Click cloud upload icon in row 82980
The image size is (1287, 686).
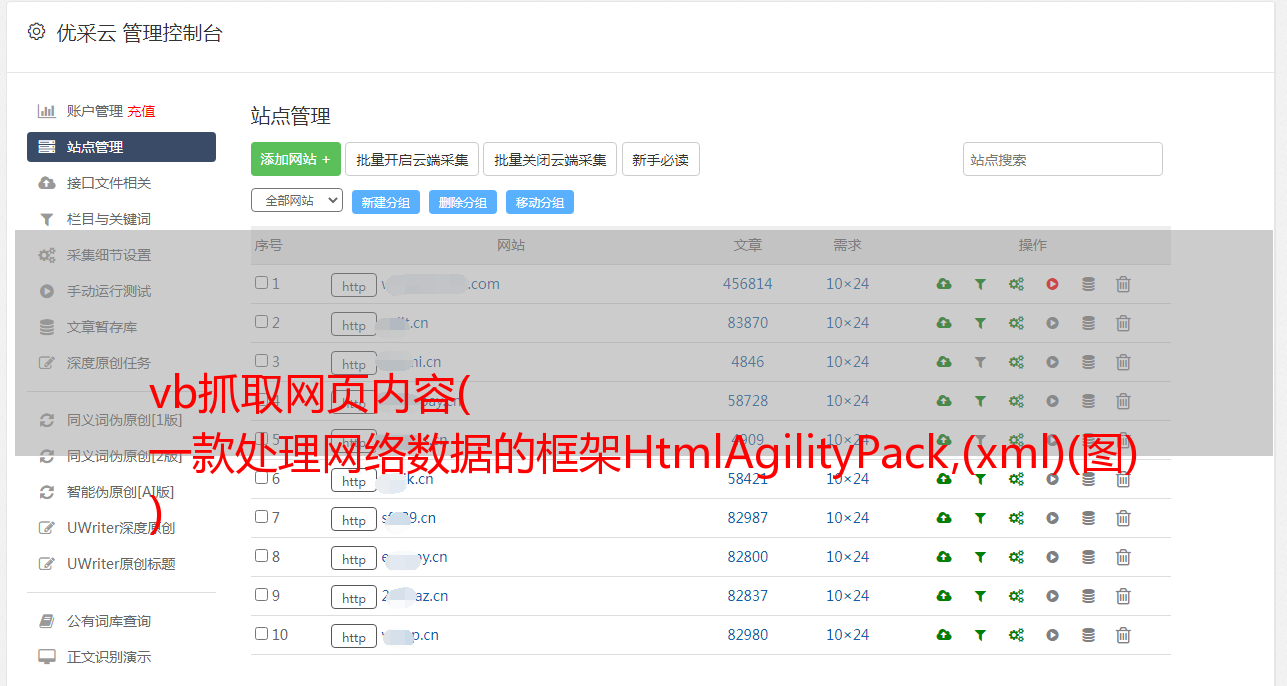point(944,635)
